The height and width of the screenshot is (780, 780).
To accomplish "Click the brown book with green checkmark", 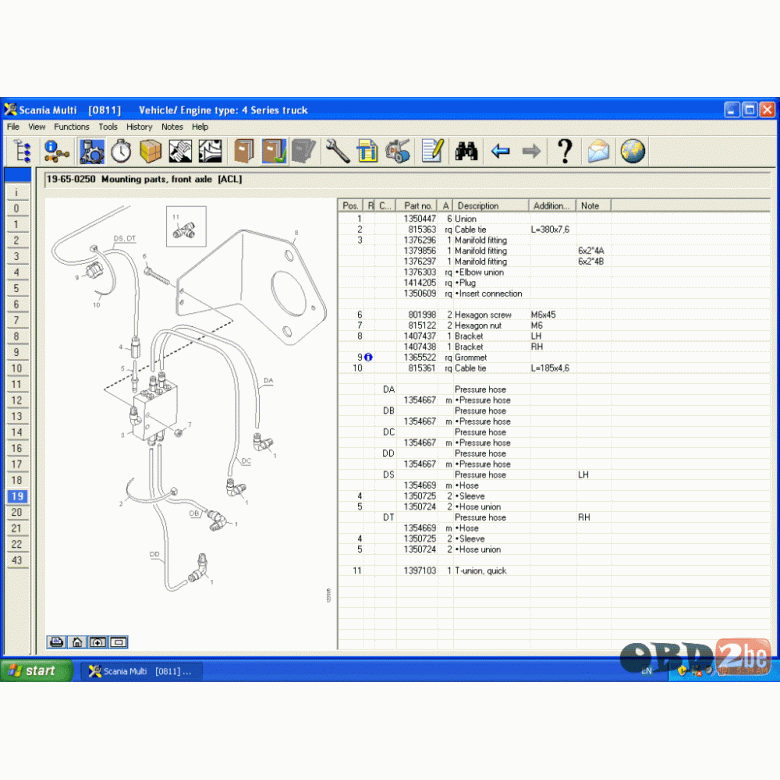I will pyautogui.click(x=274, y=151).
